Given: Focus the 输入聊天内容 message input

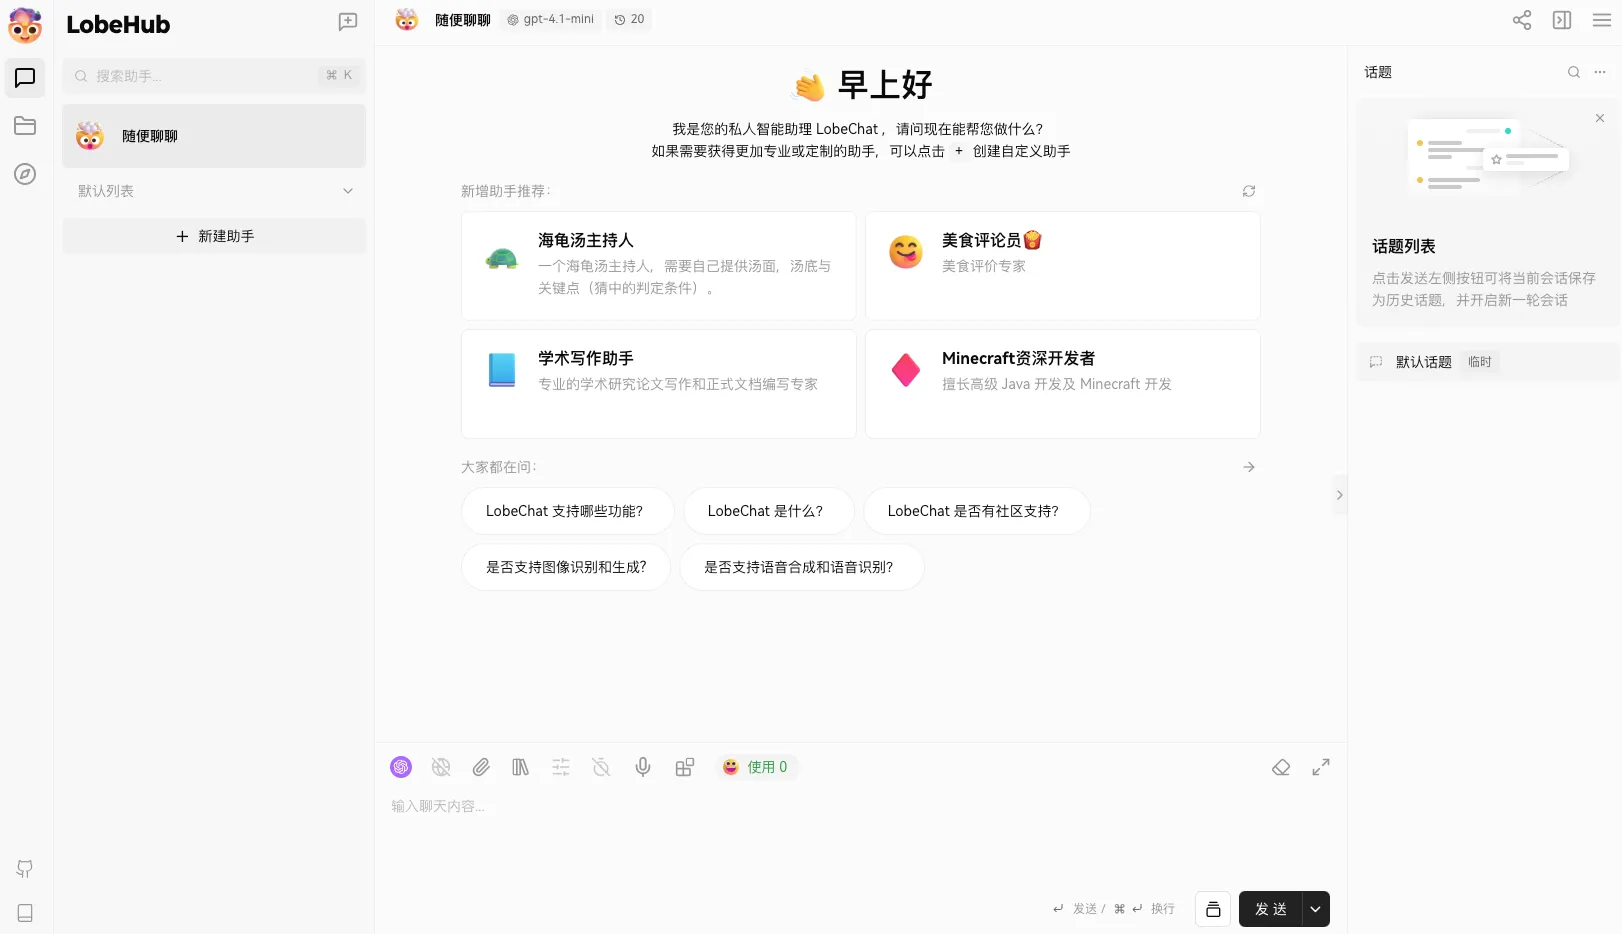Looking at the screenshot, I should click(x=860, y=835).
